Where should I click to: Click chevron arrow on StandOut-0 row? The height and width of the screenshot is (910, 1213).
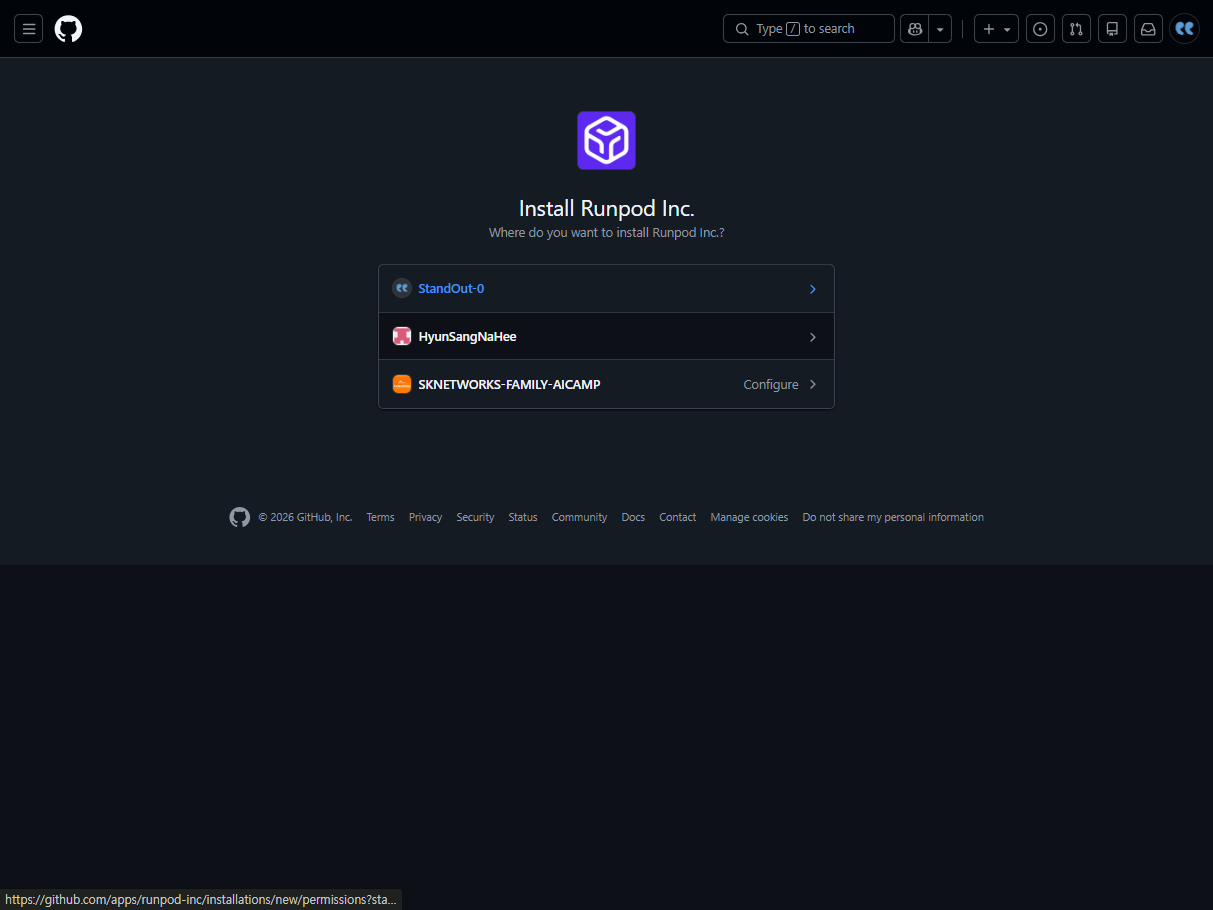[812, 289]
